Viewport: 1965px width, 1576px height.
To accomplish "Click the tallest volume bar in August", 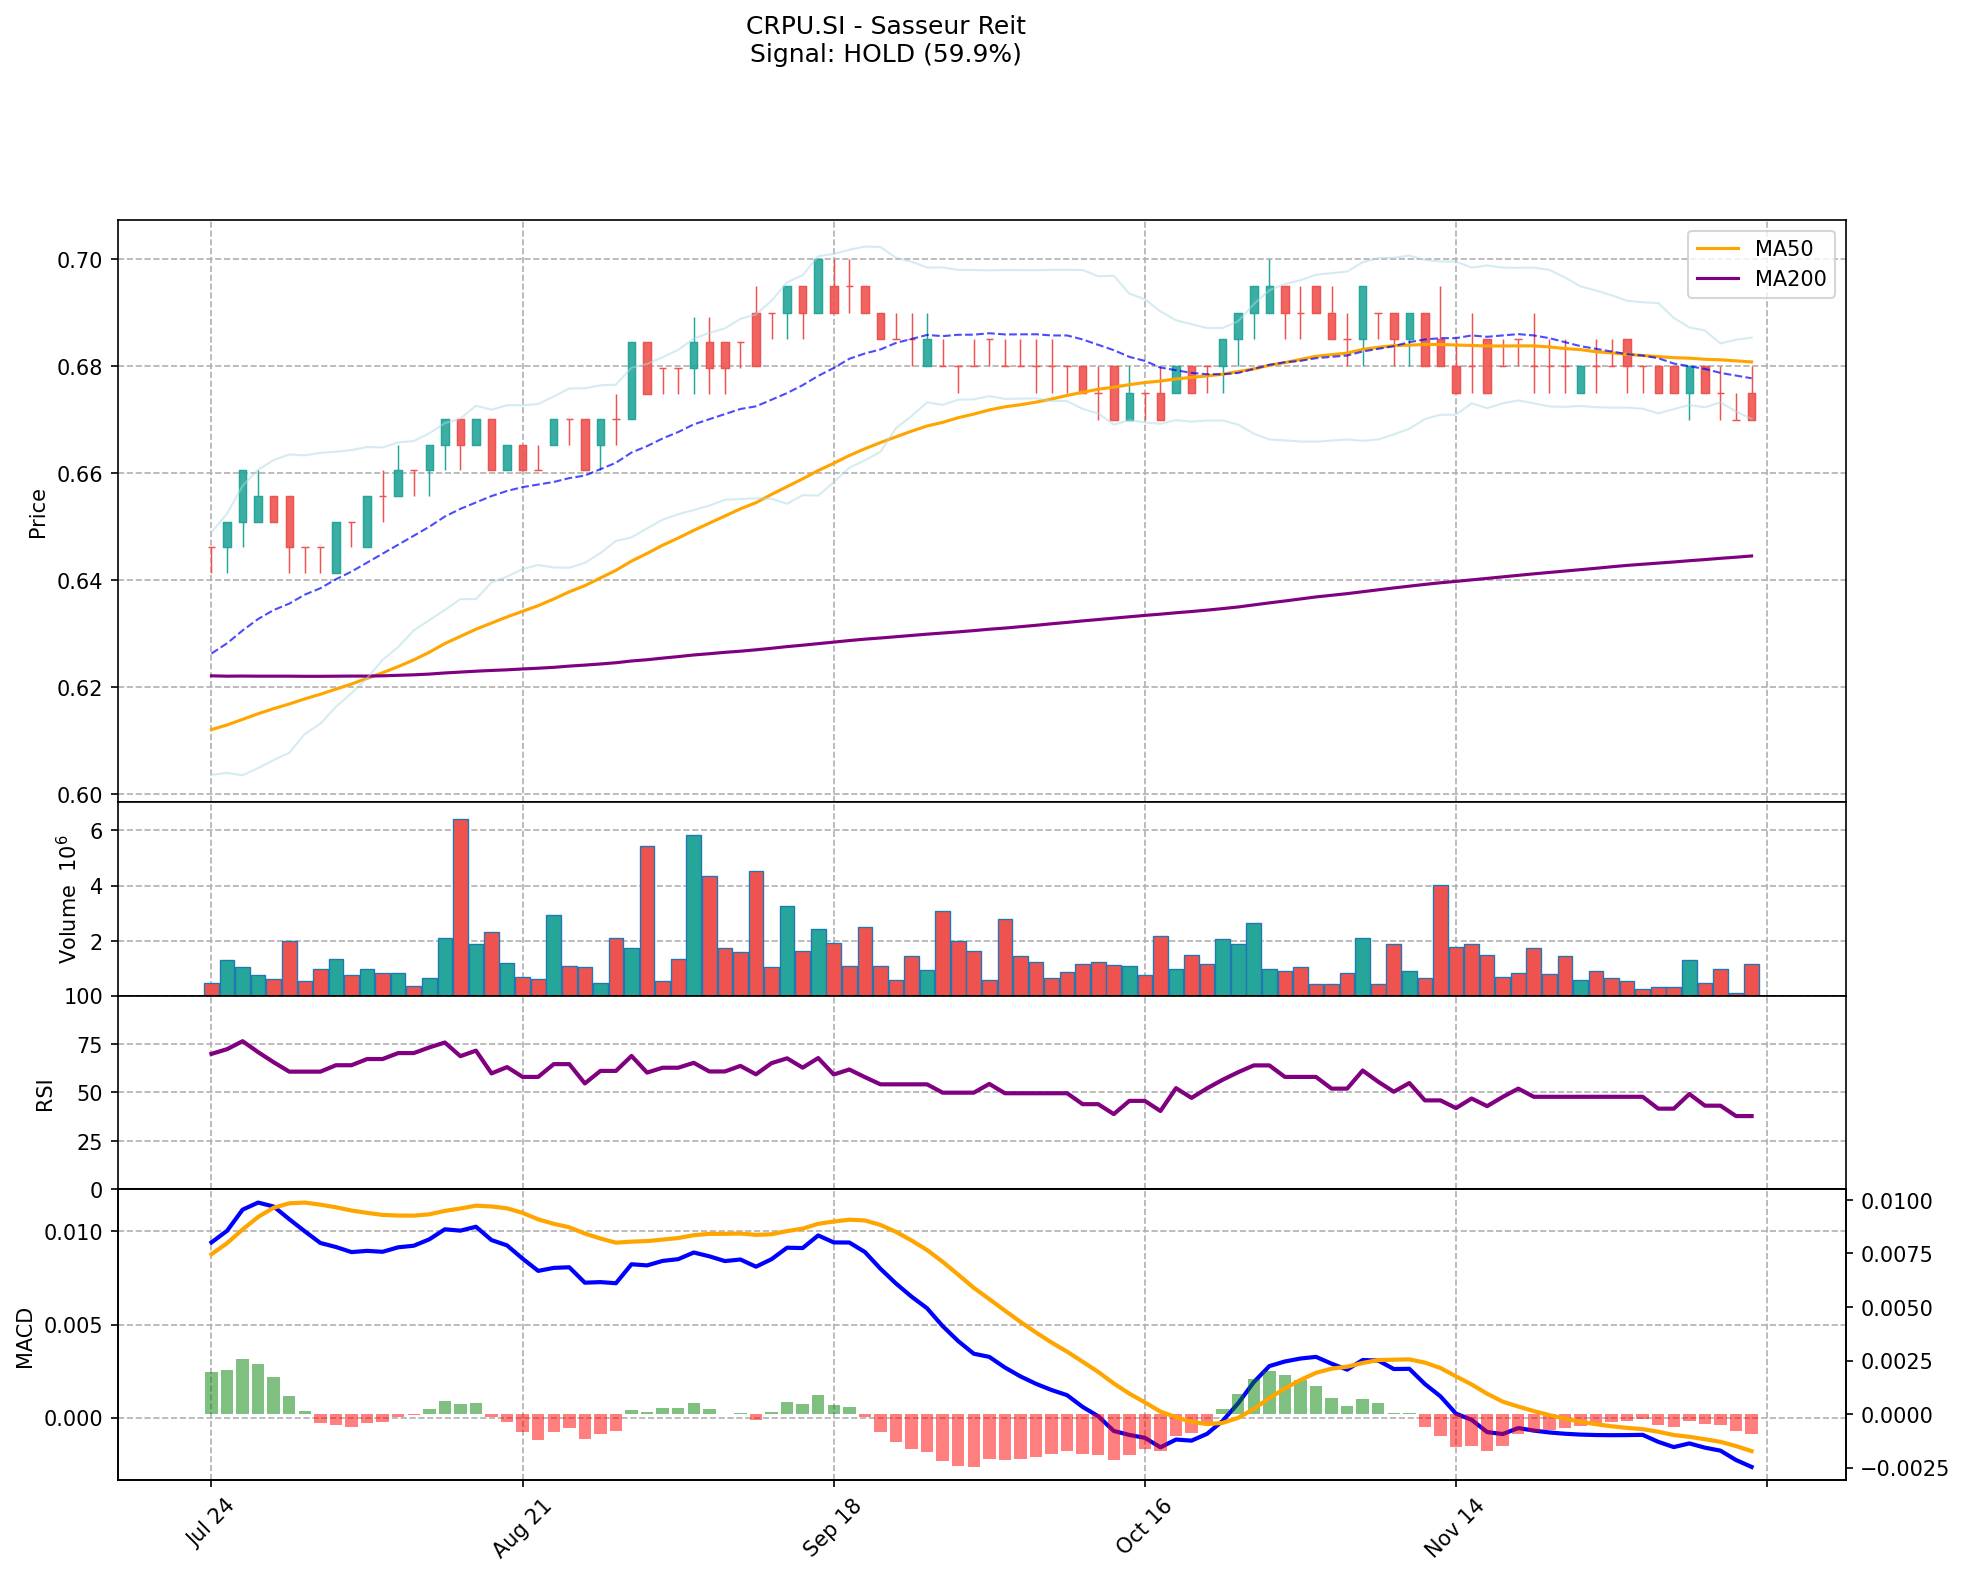I will [x=460, y=906].
